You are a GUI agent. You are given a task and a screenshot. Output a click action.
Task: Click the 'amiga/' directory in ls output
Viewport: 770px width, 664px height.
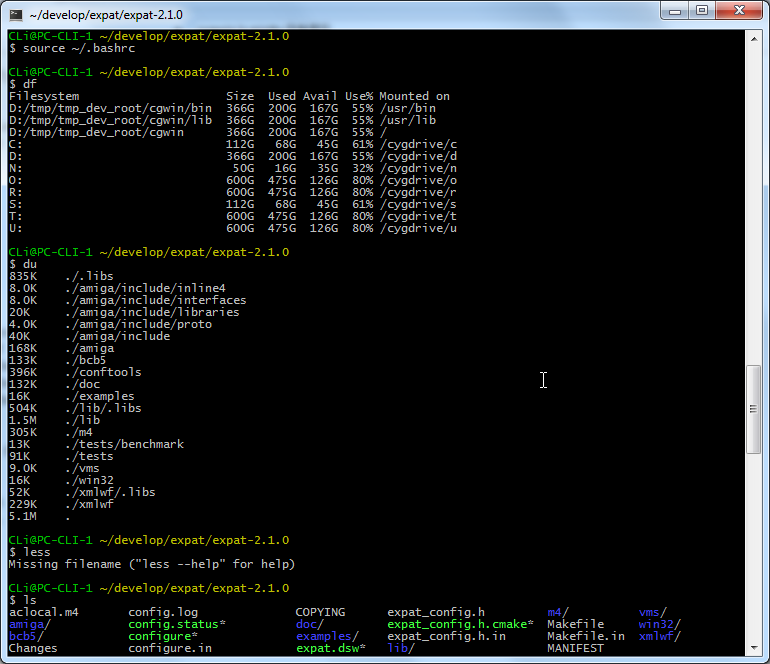click(x=30, y=624)
